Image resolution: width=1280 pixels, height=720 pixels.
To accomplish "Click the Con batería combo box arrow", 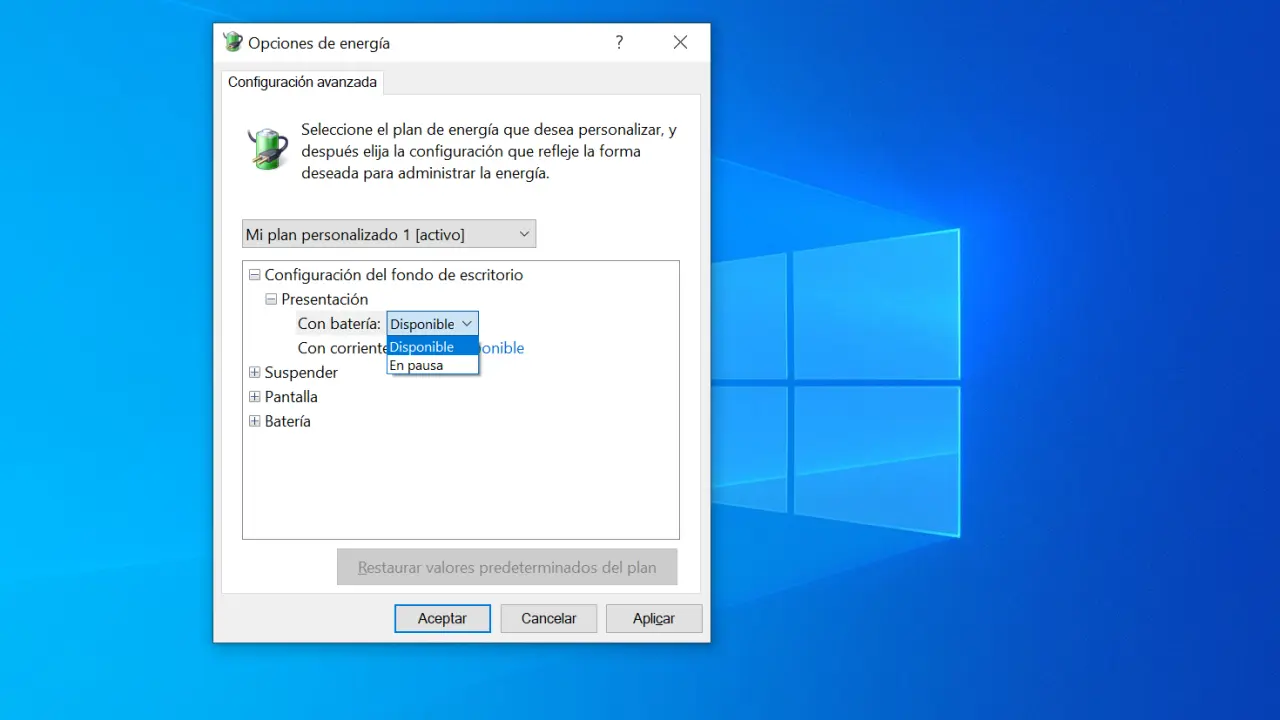I will click(x=467, y=324).
